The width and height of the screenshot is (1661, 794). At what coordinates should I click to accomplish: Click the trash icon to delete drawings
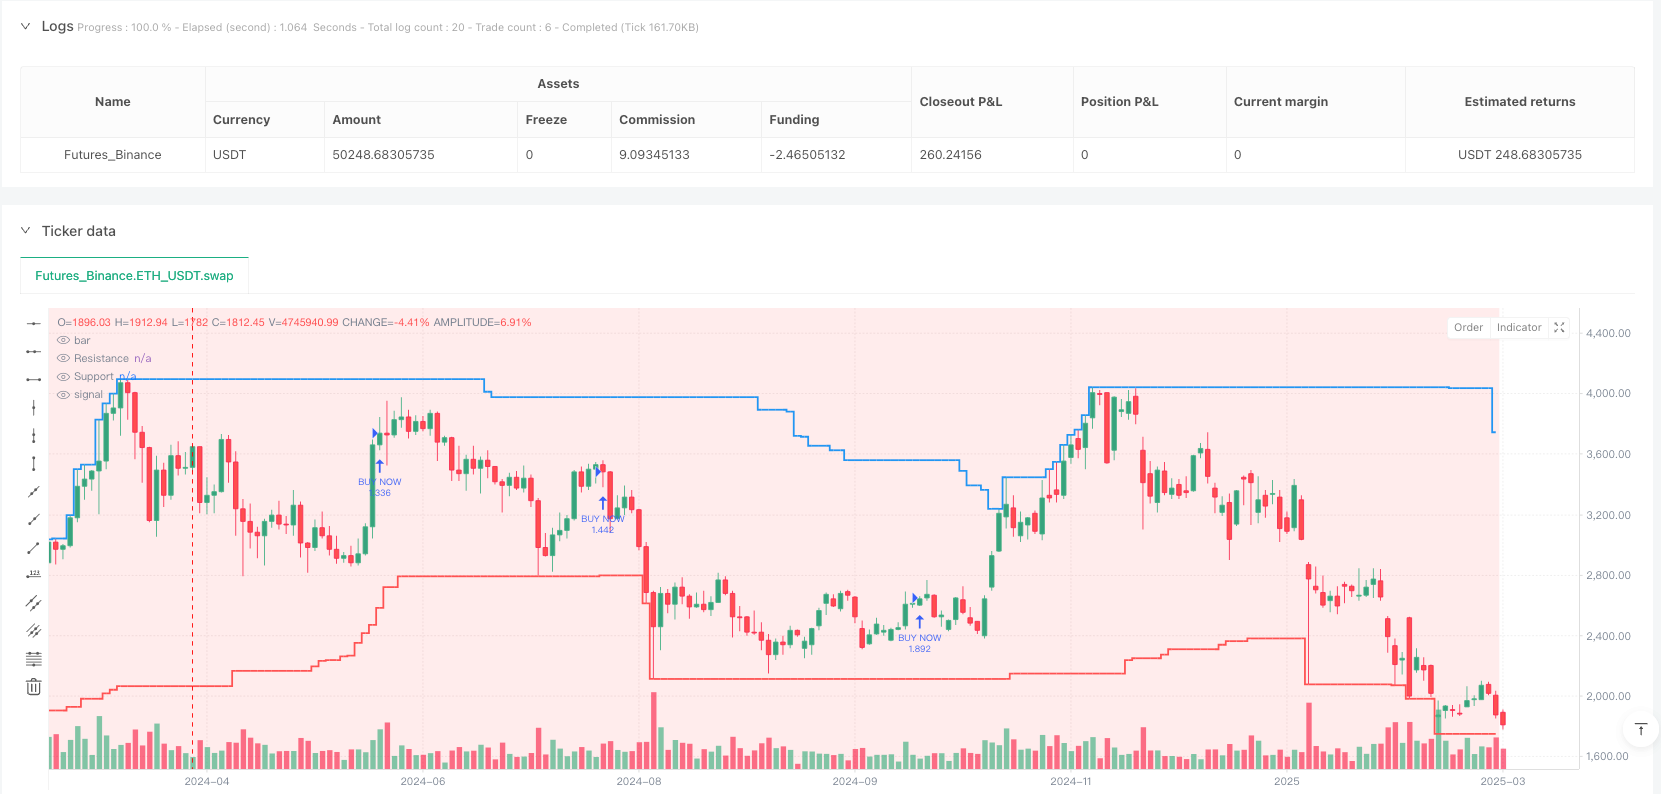pos(33,687)
